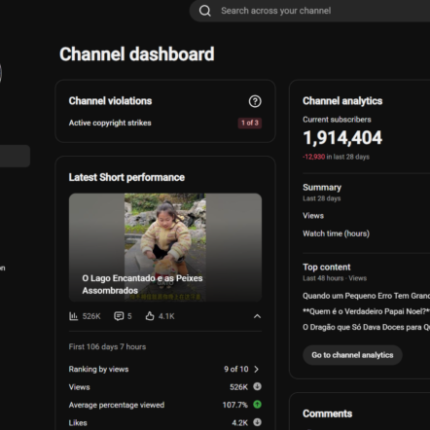This screenshot has height=430, width=430.
Task: Click the 'Ranking by views' label
Action: [x=99, y=369]
